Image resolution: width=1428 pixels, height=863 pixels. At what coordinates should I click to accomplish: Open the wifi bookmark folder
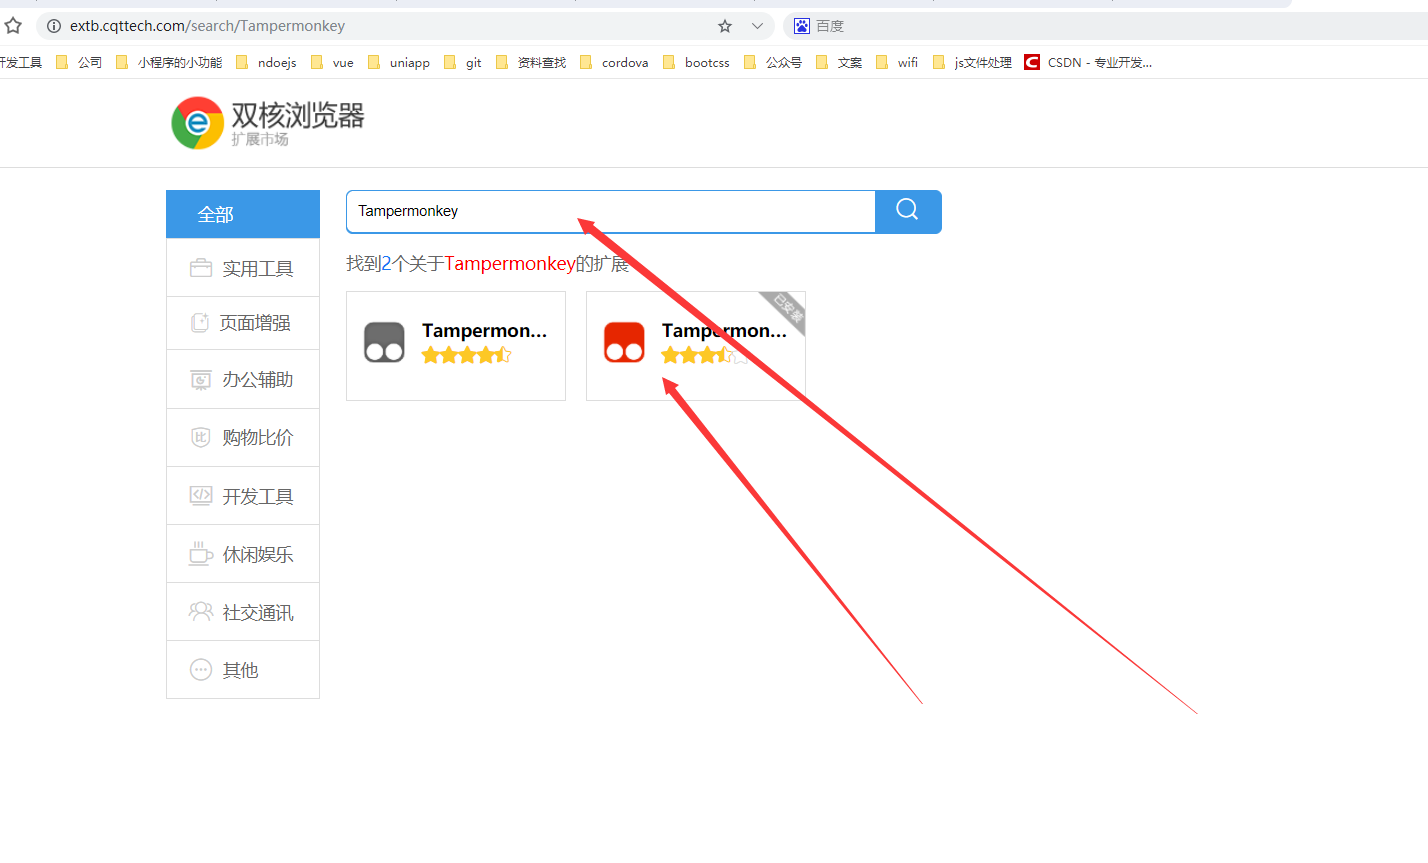click(896, 62)
